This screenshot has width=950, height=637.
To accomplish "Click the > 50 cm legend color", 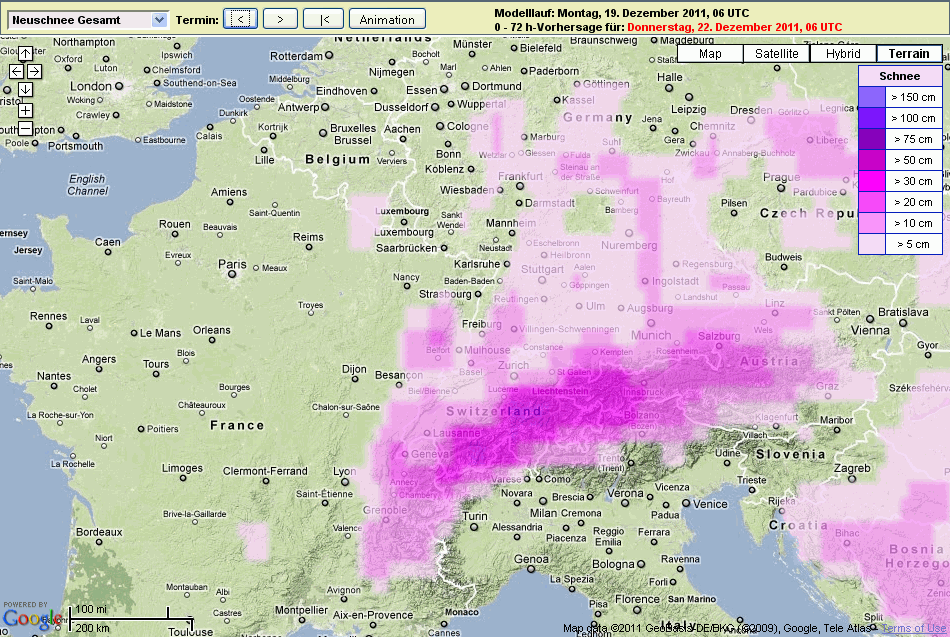I will [872, 160].
